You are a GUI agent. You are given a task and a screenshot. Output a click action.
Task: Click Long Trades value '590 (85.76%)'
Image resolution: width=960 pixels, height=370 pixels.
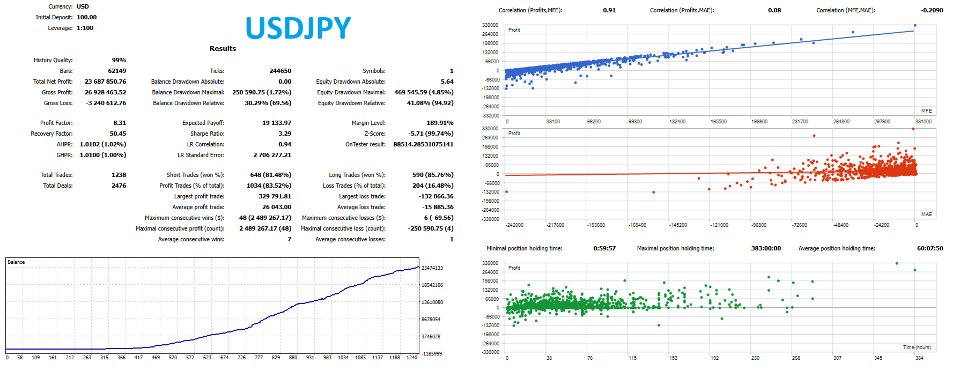tap(433, 175)
